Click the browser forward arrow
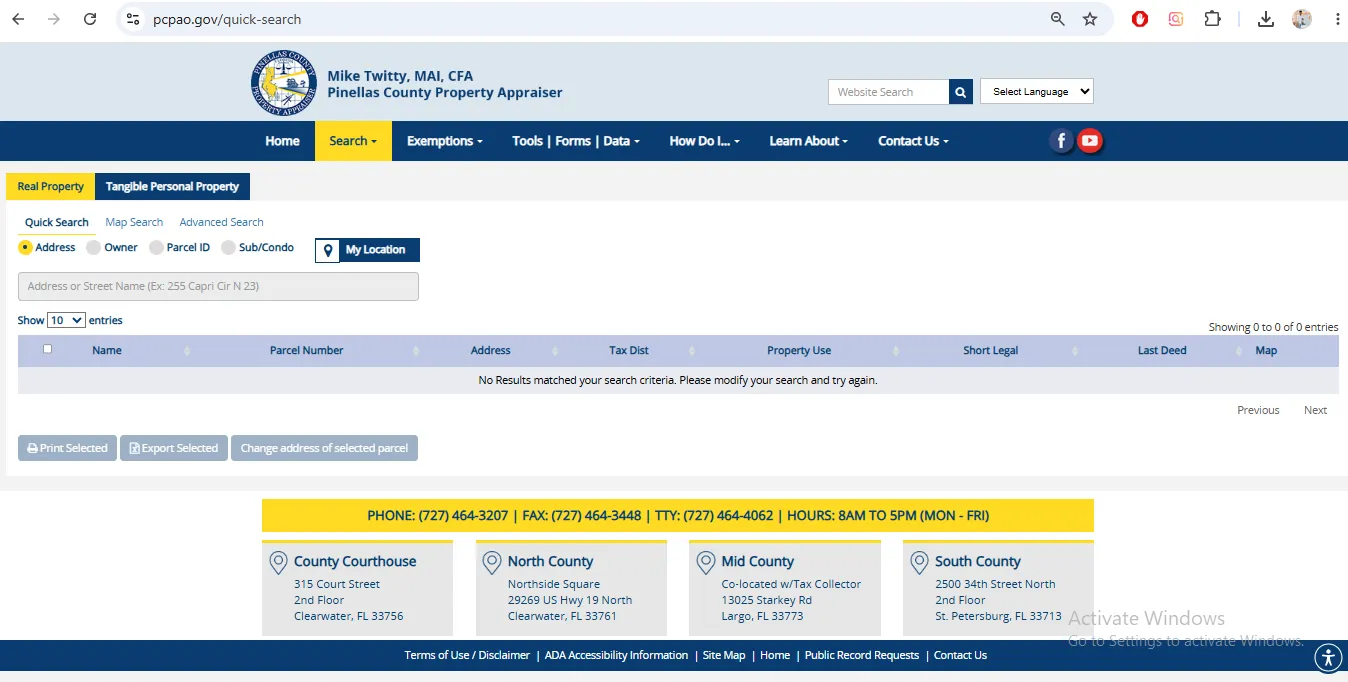 [54, 19]
